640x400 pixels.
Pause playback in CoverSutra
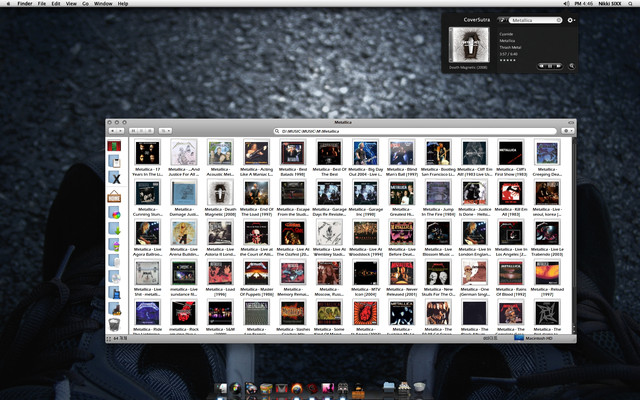point(550,66)
